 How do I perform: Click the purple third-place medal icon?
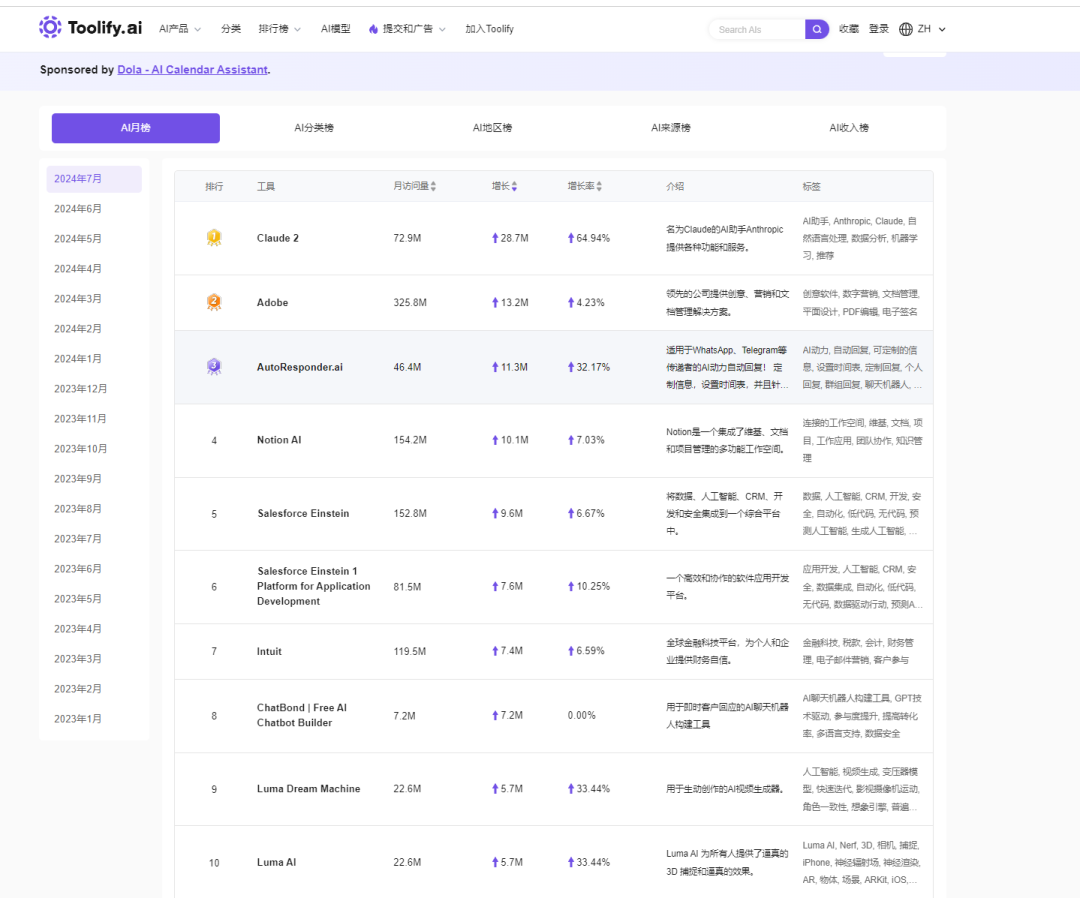[213, 367]
